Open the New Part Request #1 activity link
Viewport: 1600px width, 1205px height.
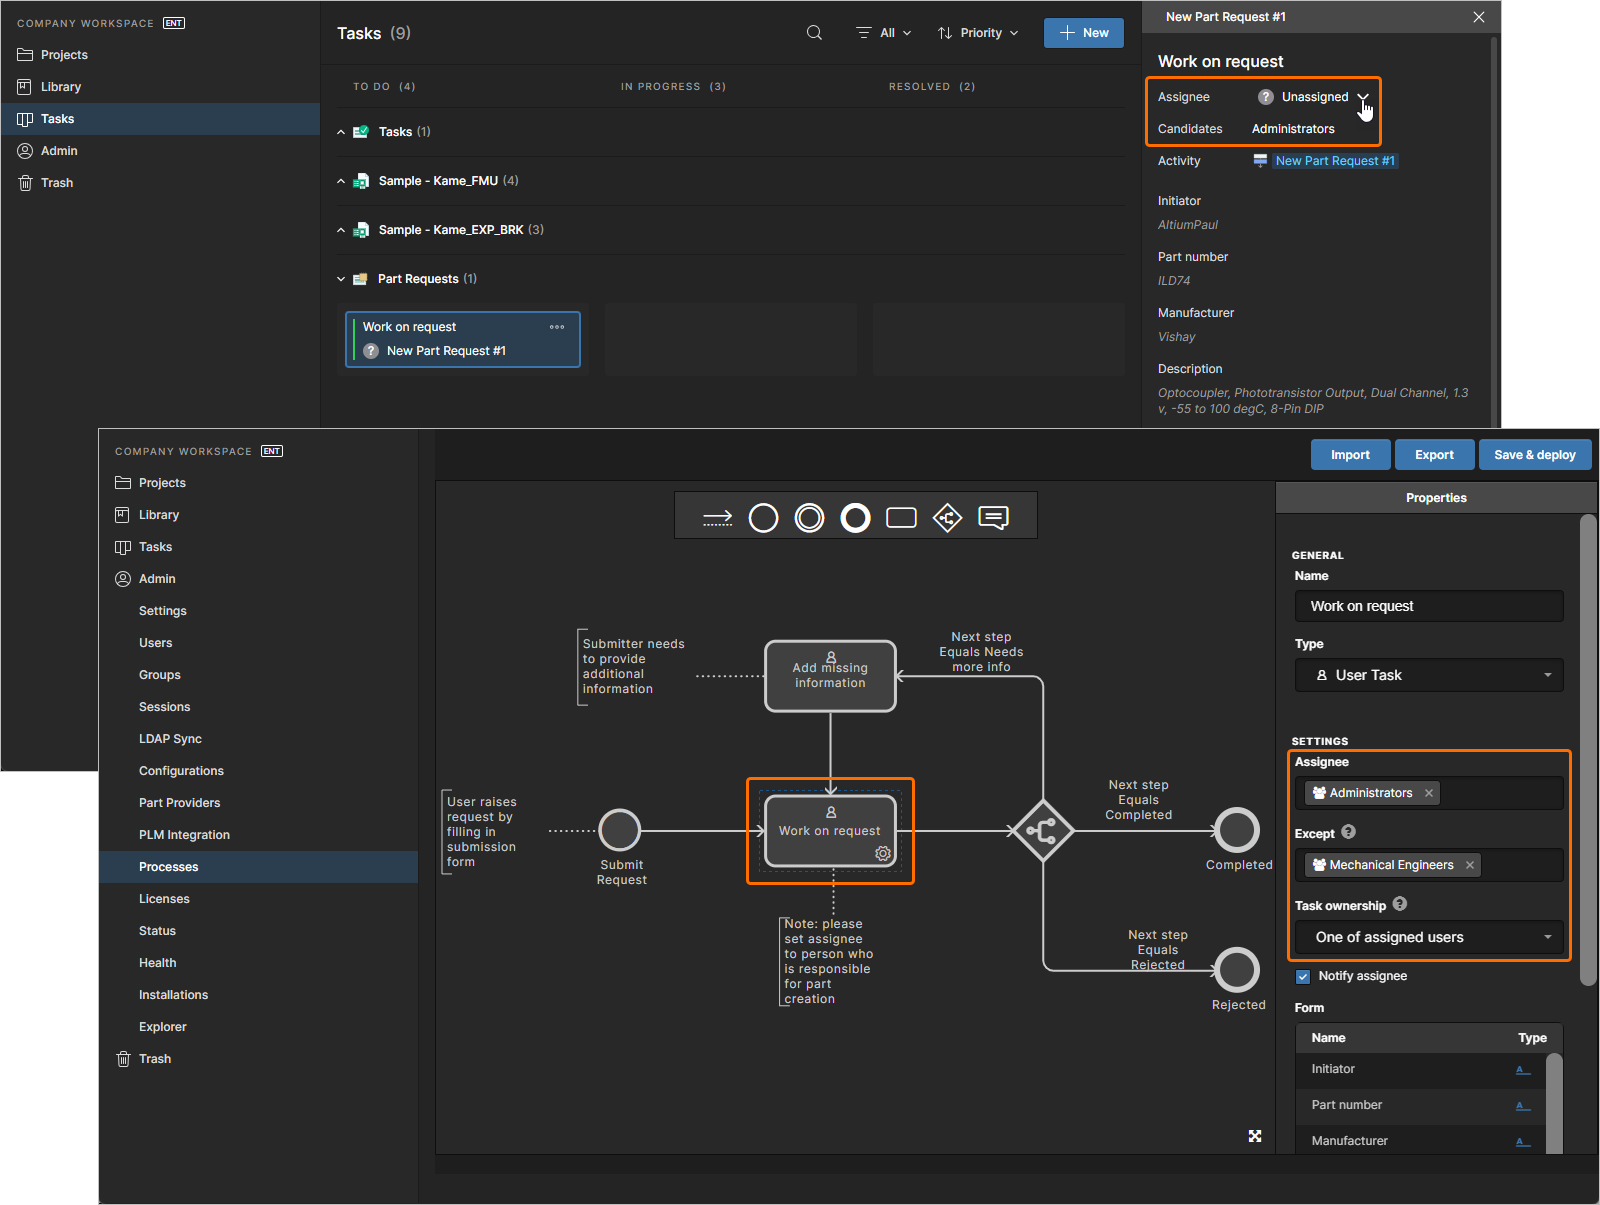(x=1334, y=160)
